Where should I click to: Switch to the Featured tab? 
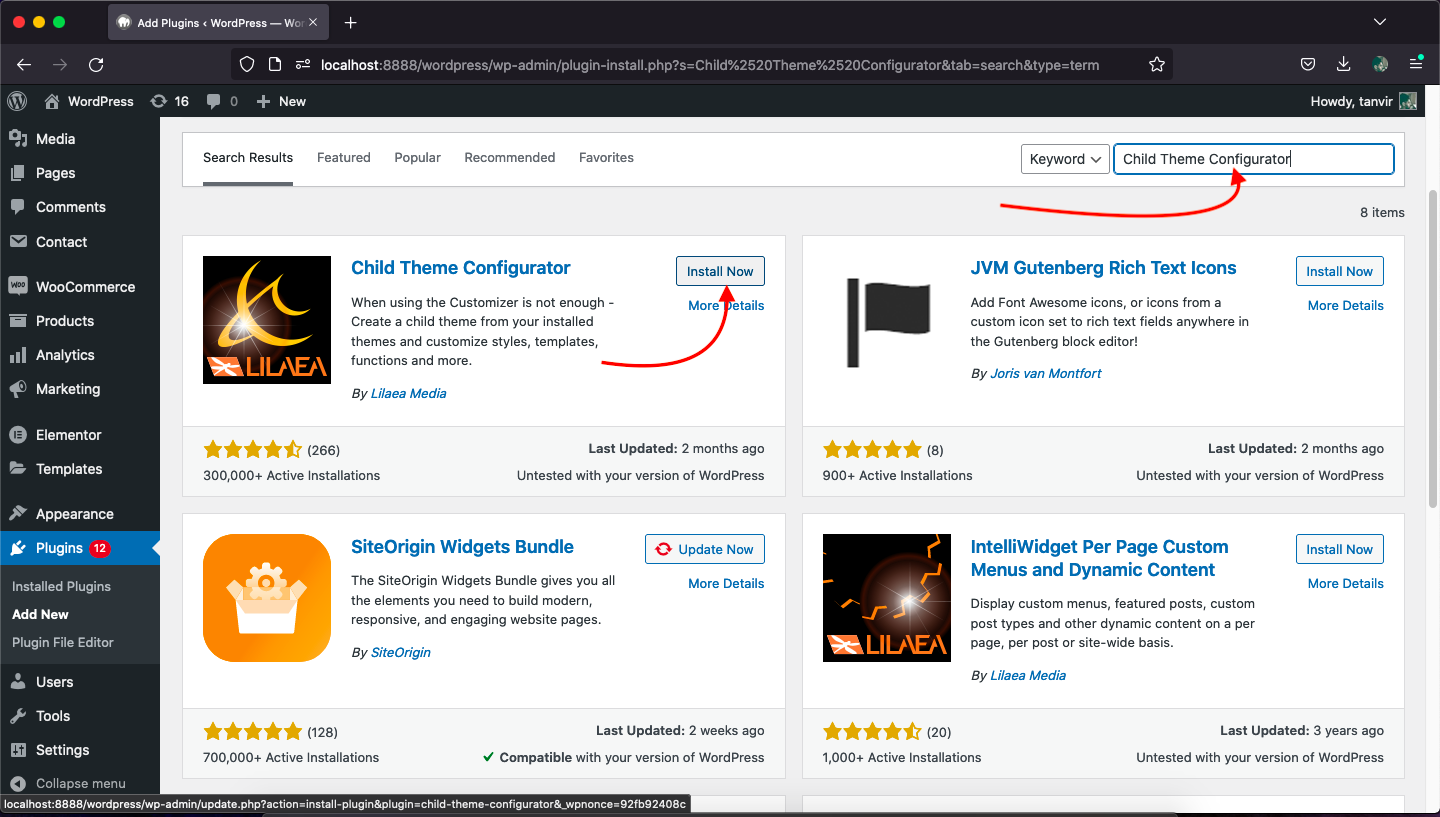coord(344,158)
